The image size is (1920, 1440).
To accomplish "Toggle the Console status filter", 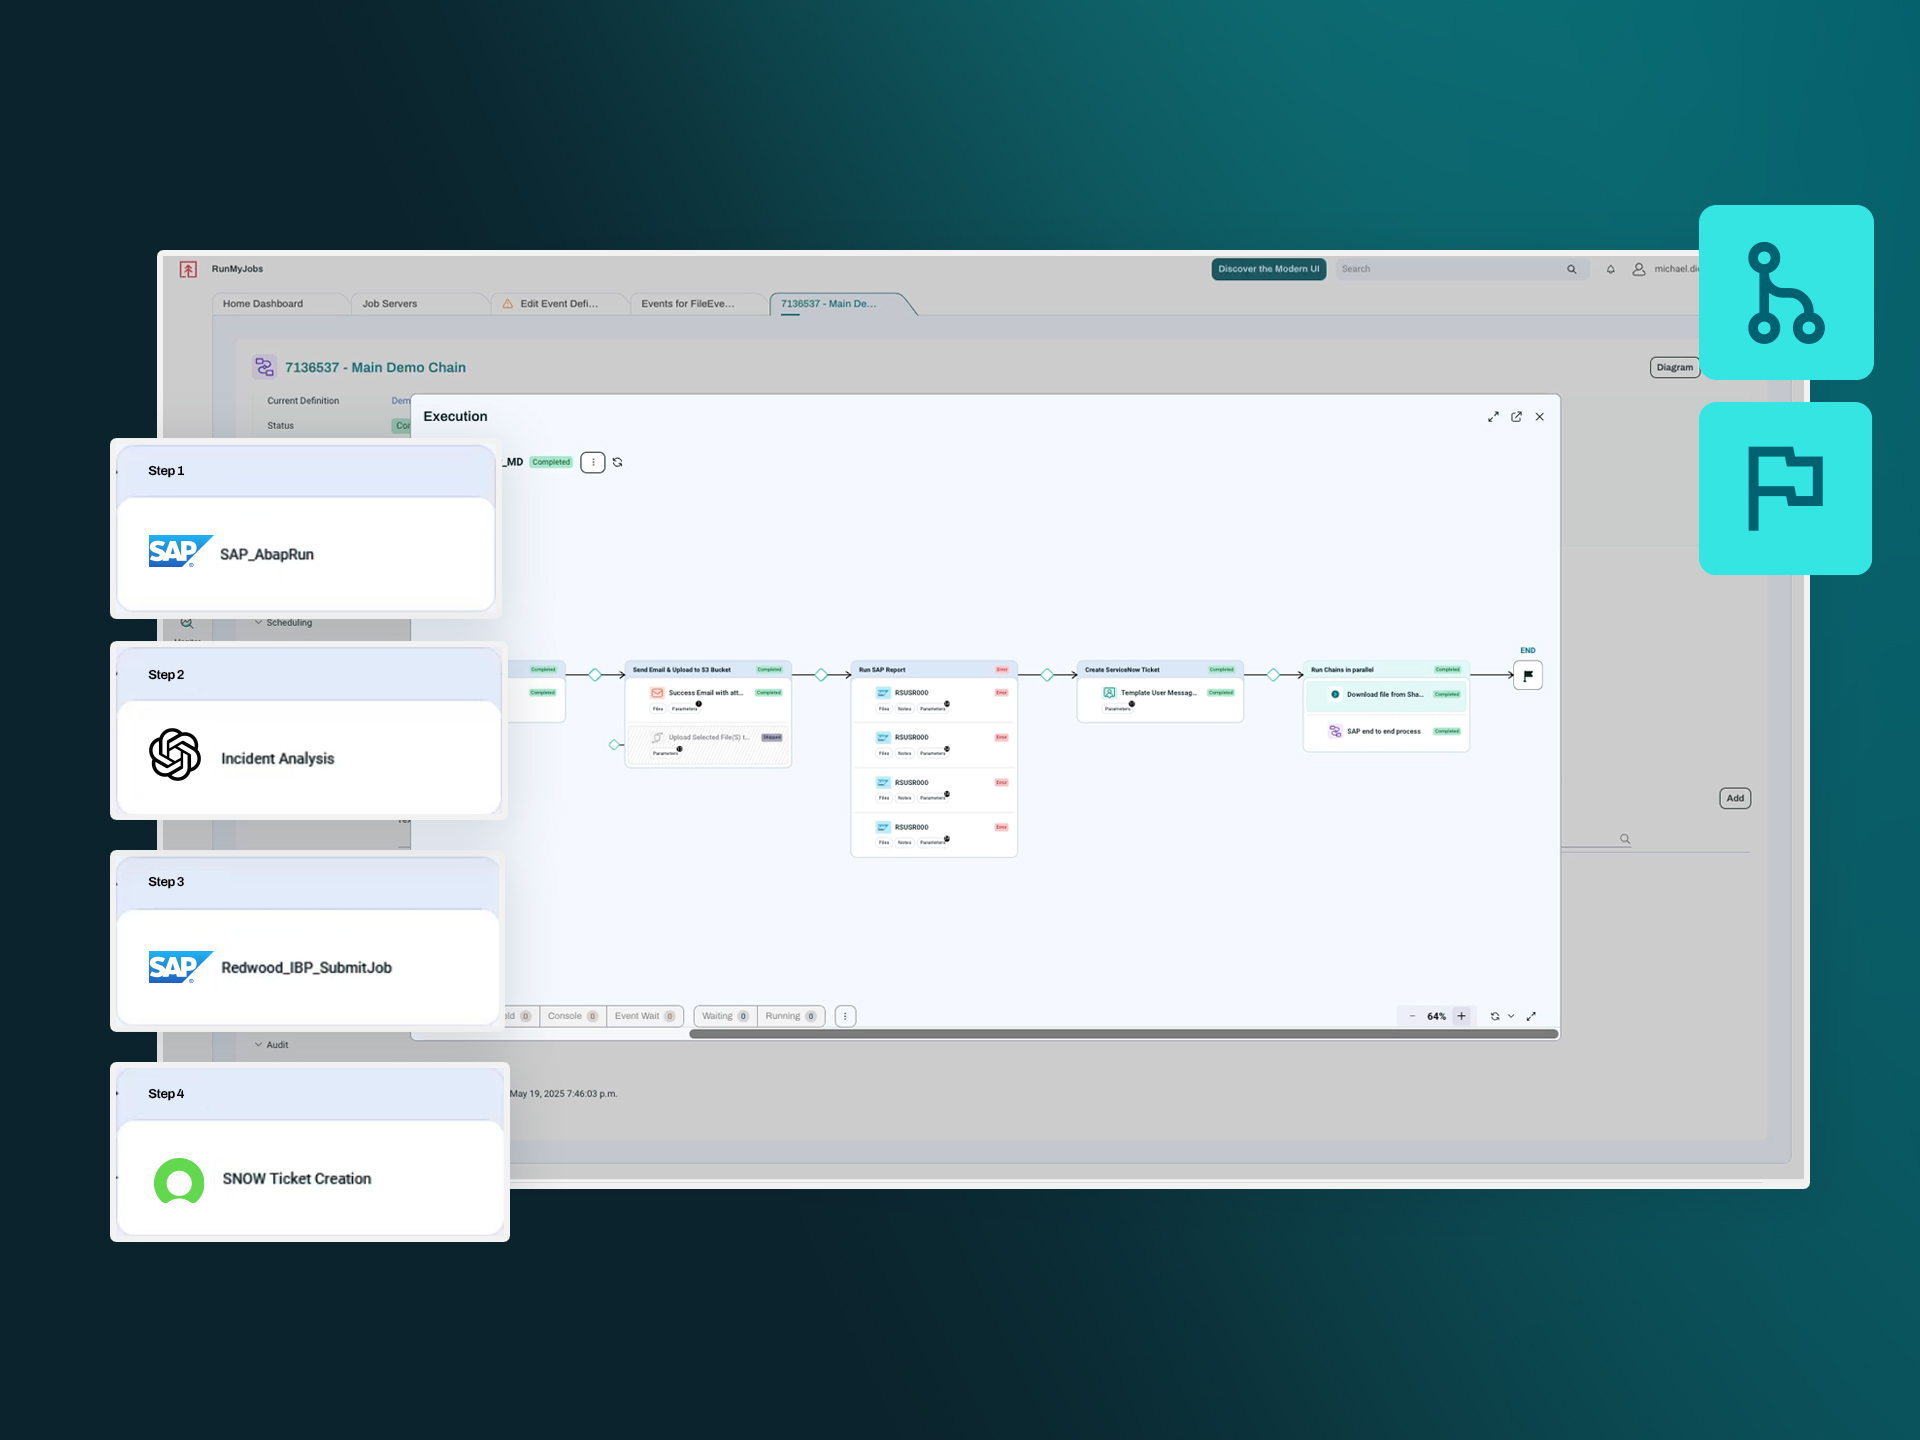I will tap(572, 1016).
